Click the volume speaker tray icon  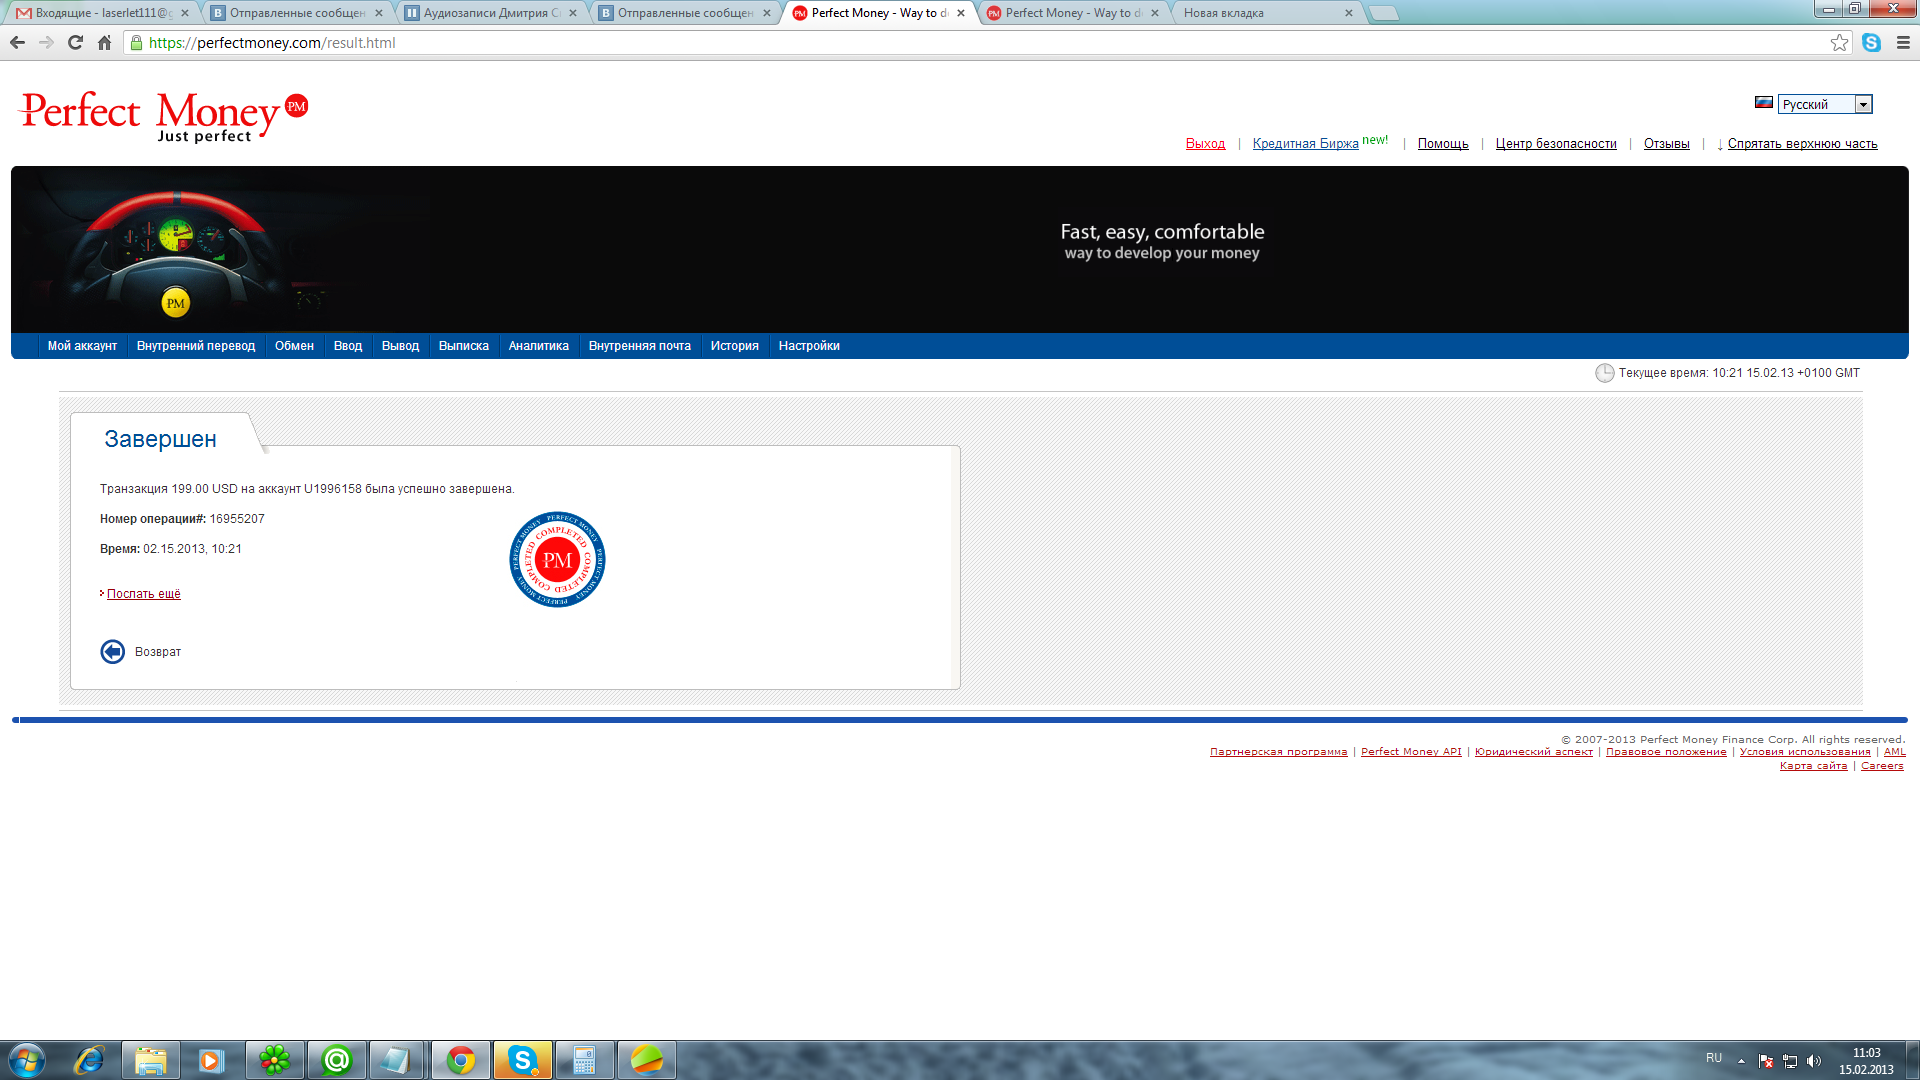1814,1061
